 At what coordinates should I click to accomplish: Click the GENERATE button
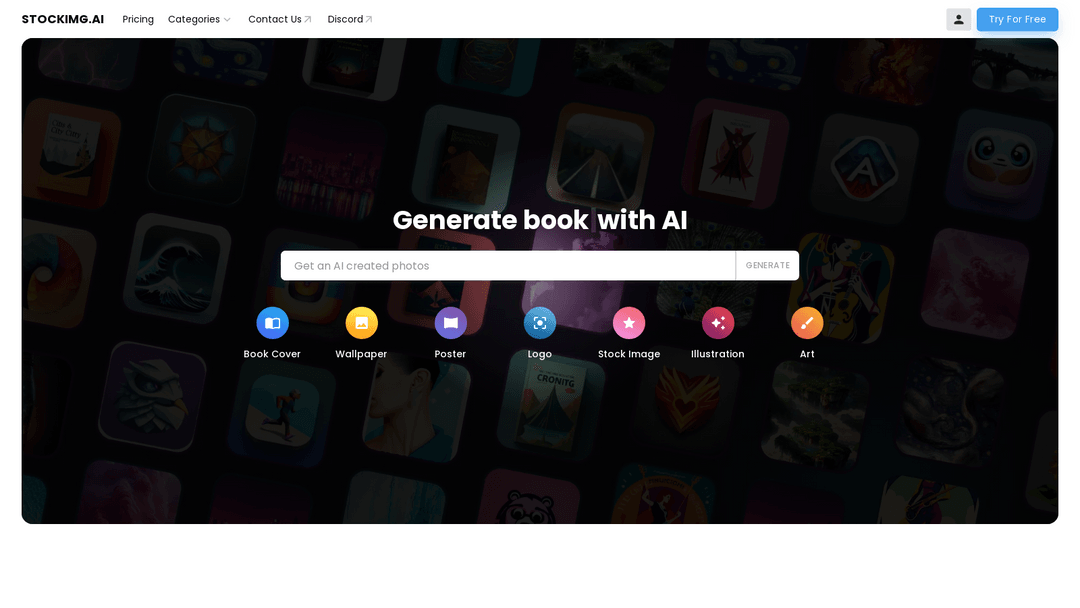pyautogui.click(x=767, y=266)
